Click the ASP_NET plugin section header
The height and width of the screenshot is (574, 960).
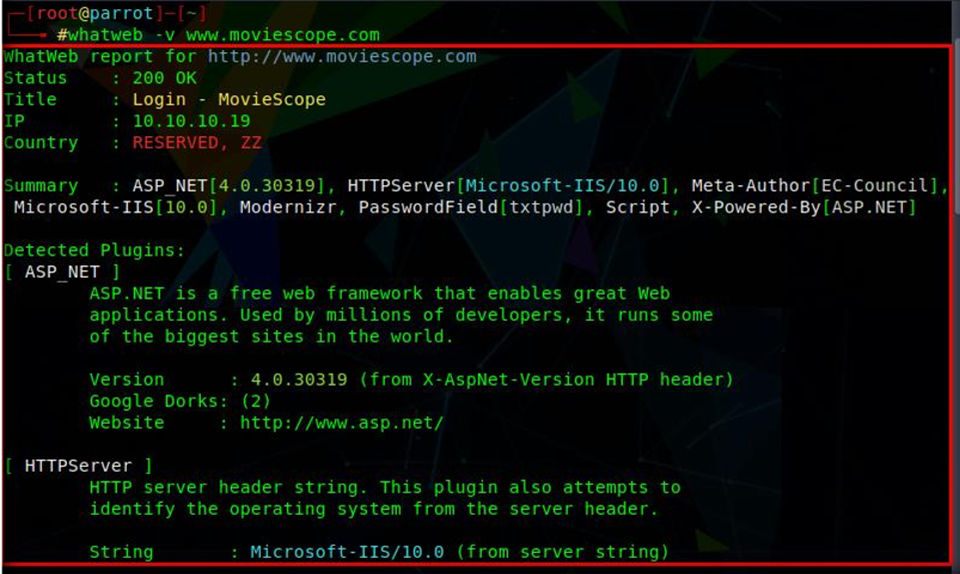pos(62,271)
